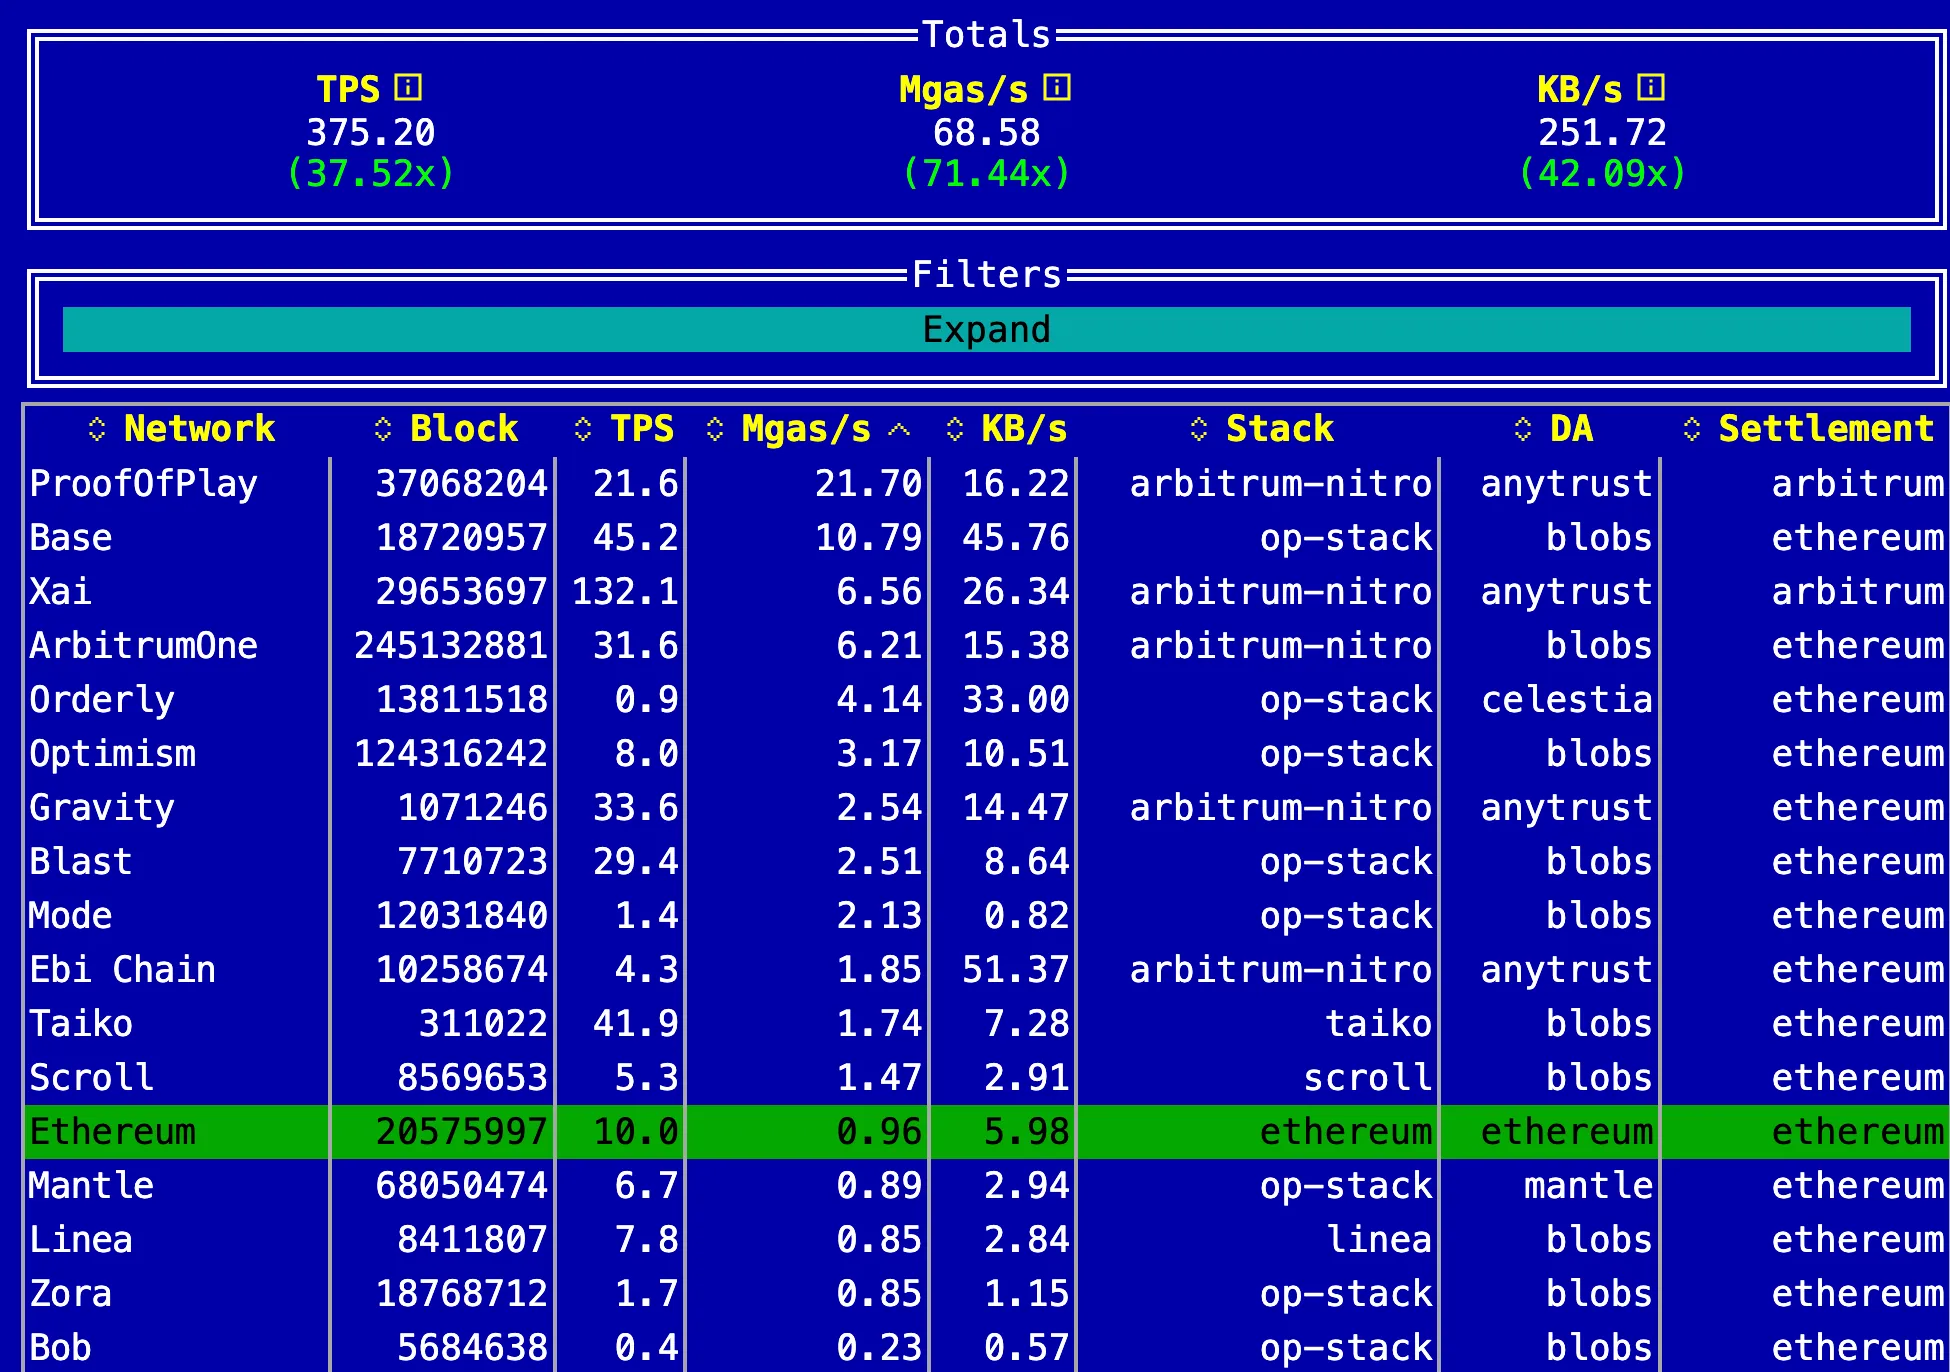
Task: Sort table by Block column header
Action: 464,429
